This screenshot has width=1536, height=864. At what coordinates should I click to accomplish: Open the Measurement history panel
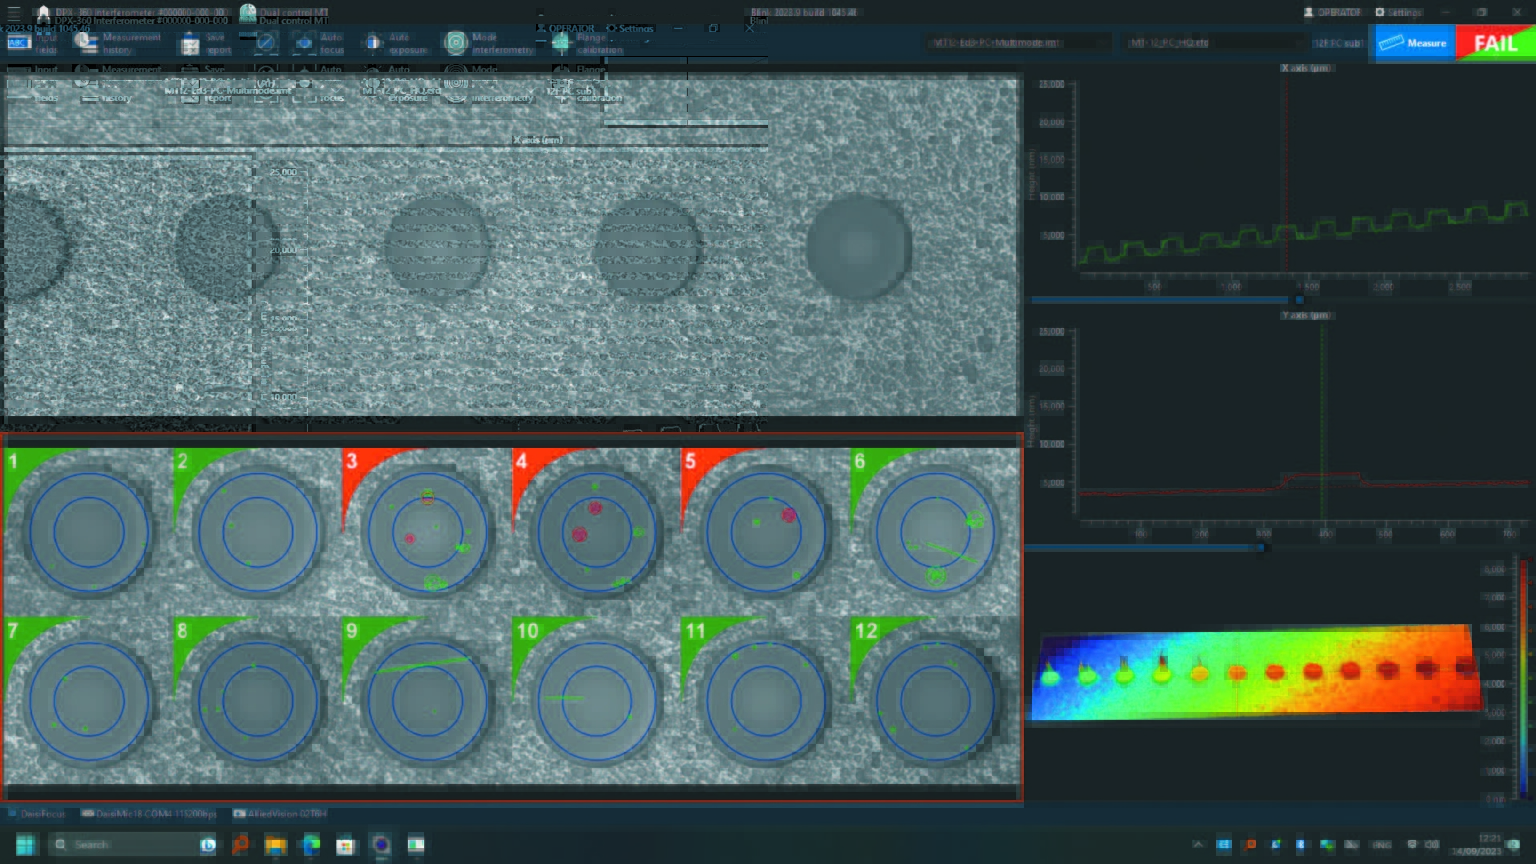[x=85, y=43]
